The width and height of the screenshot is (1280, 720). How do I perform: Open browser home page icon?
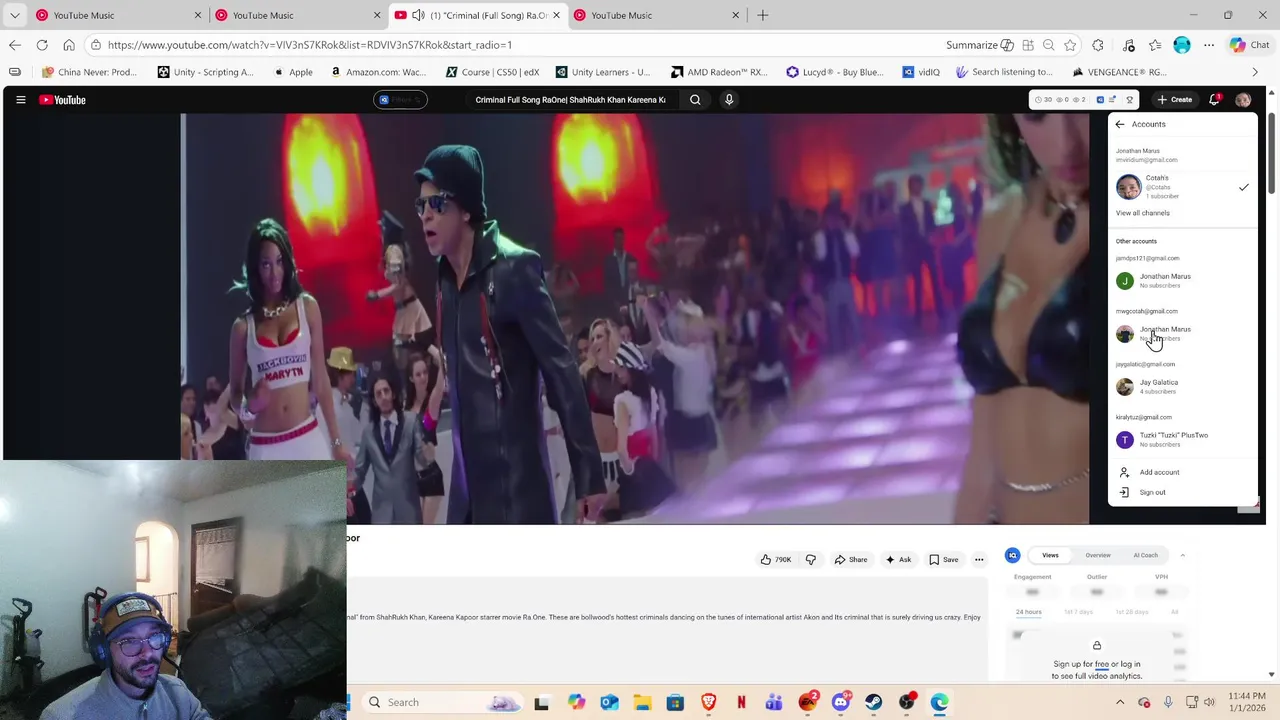(x=69, y=45)
